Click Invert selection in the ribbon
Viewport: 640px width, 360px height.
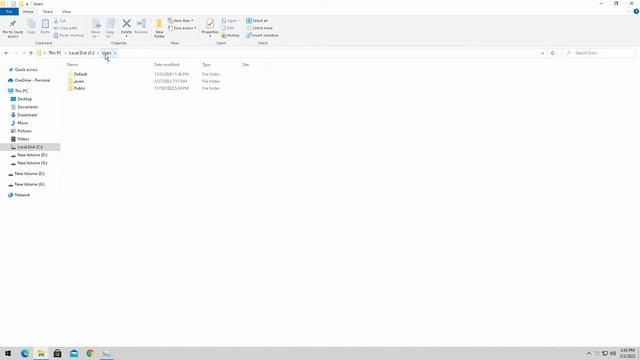click(262, 36)
